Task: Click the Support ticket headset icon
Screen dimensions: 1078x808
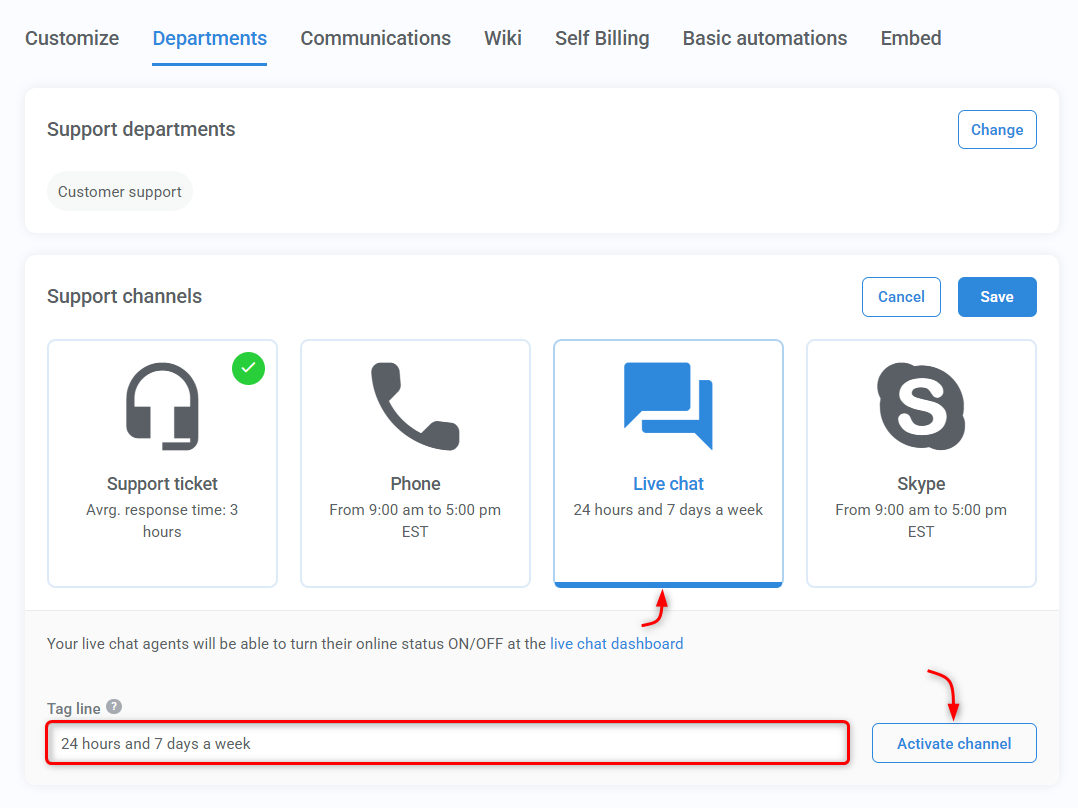Action: coord(162,405)
